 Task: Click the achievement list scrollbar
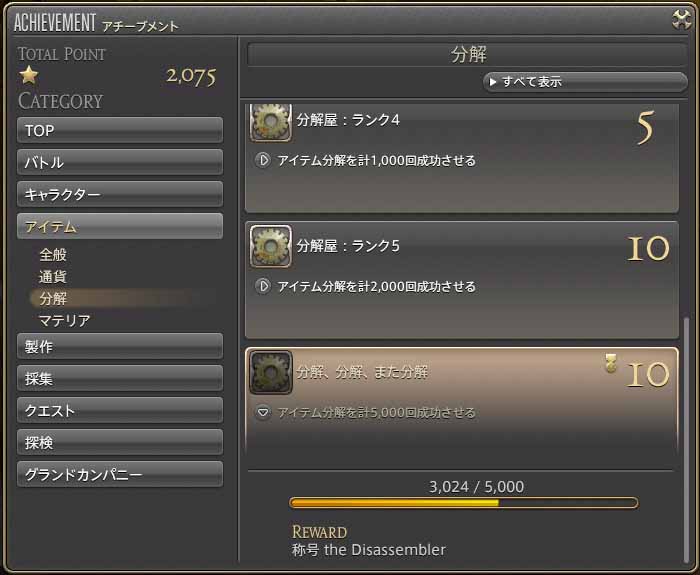click(687, 439)
